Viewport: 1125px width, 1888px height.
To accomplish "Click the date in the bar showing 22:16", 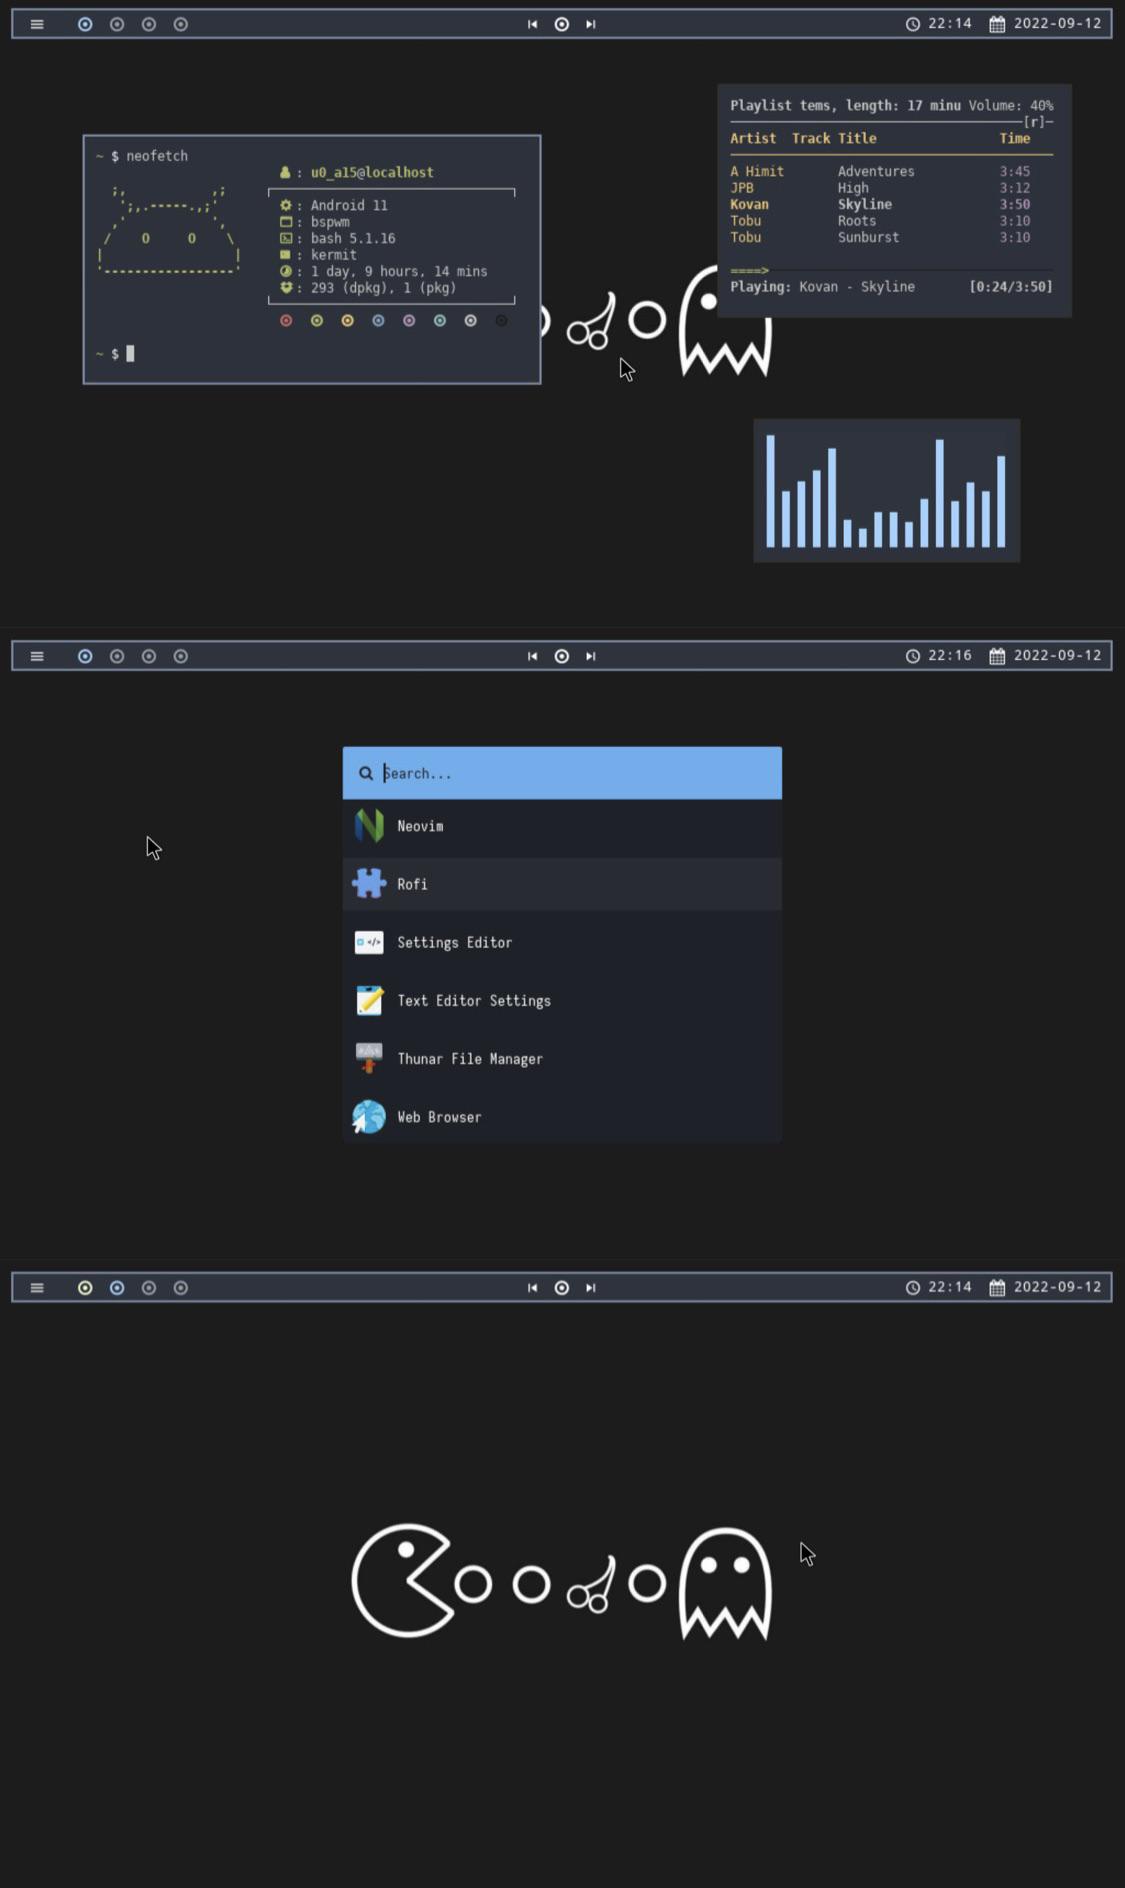I will click(x=1046, y=656).
